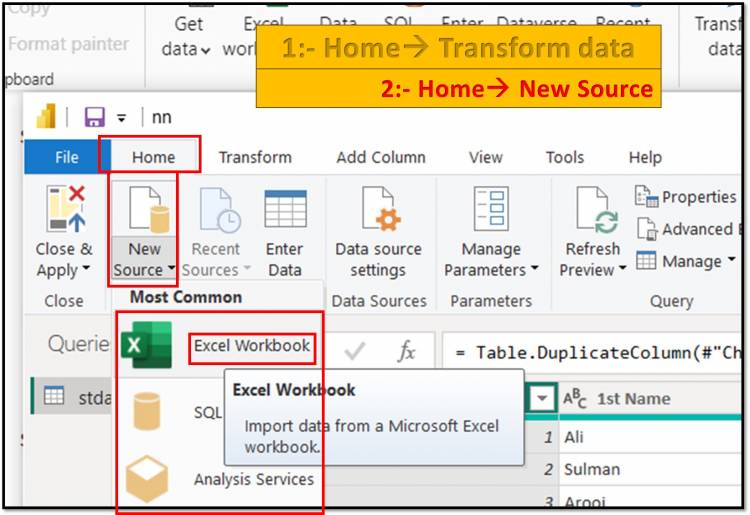Select row number 2
Image resolution: width=750 pixels, height=515 pixels.
click(x=549, y=470)
